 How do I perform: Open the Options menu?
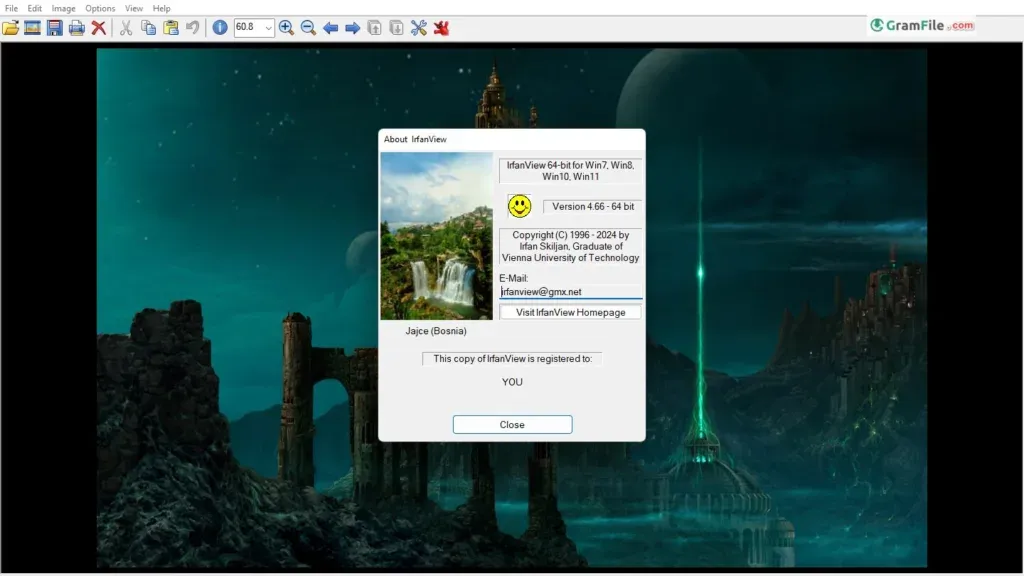[100, 8]
